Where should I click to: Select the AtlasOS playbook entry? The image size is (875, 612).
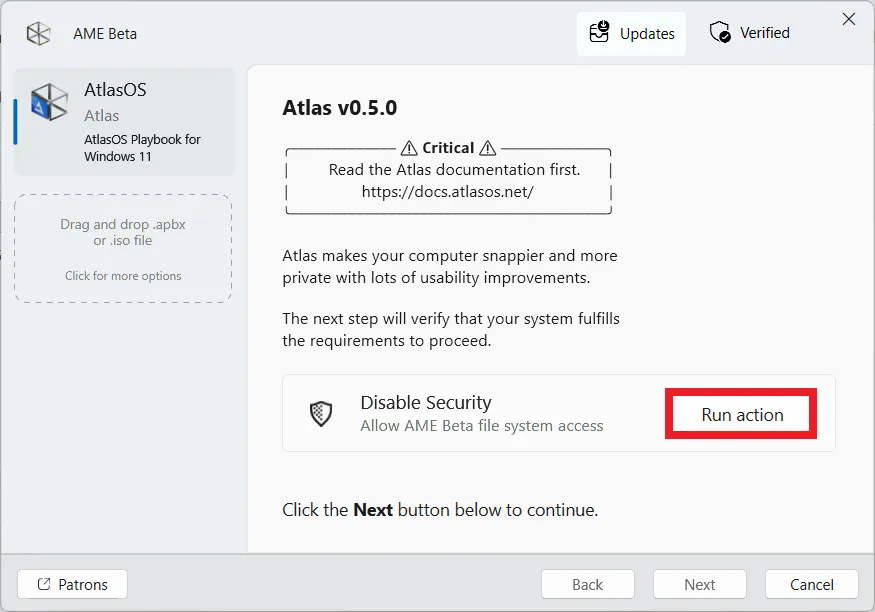coord(123,121)
